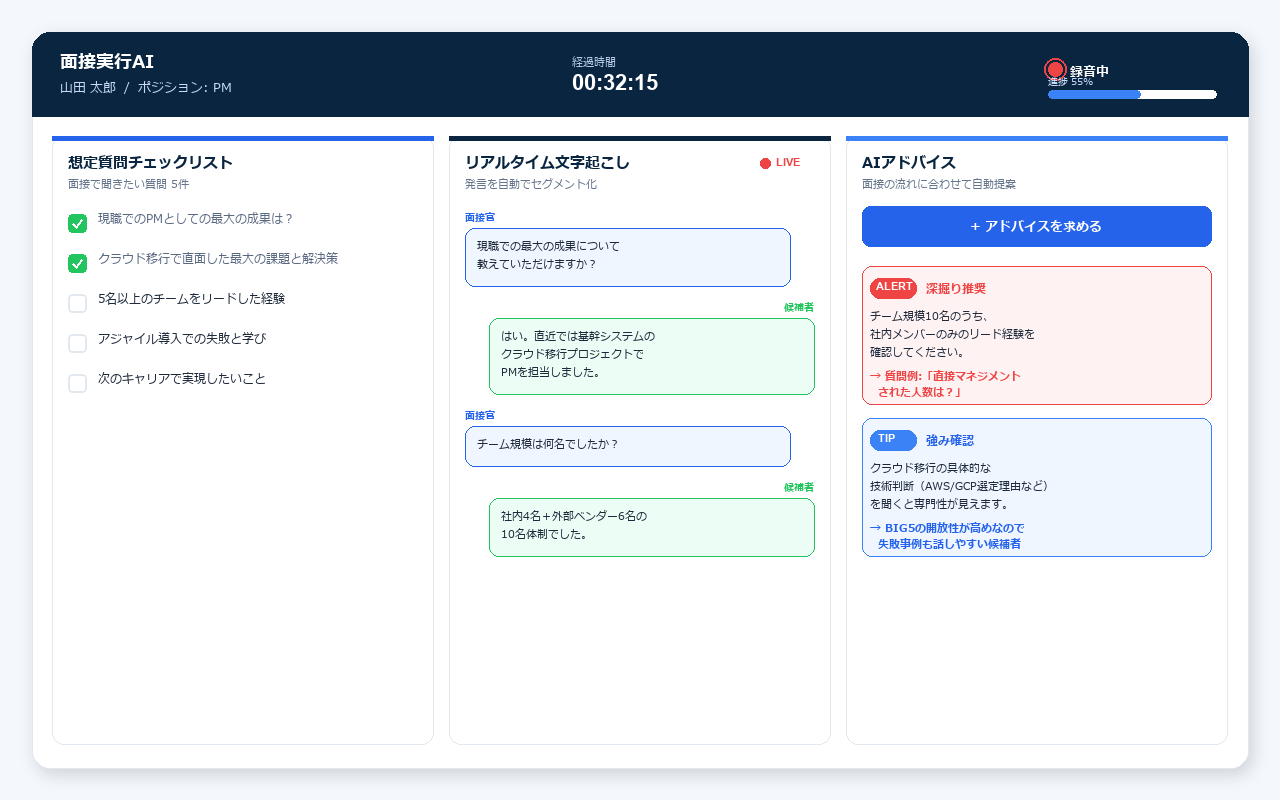
Task: Click label 5名以上のチームをリードした経験
Action: tap(191, 299)
